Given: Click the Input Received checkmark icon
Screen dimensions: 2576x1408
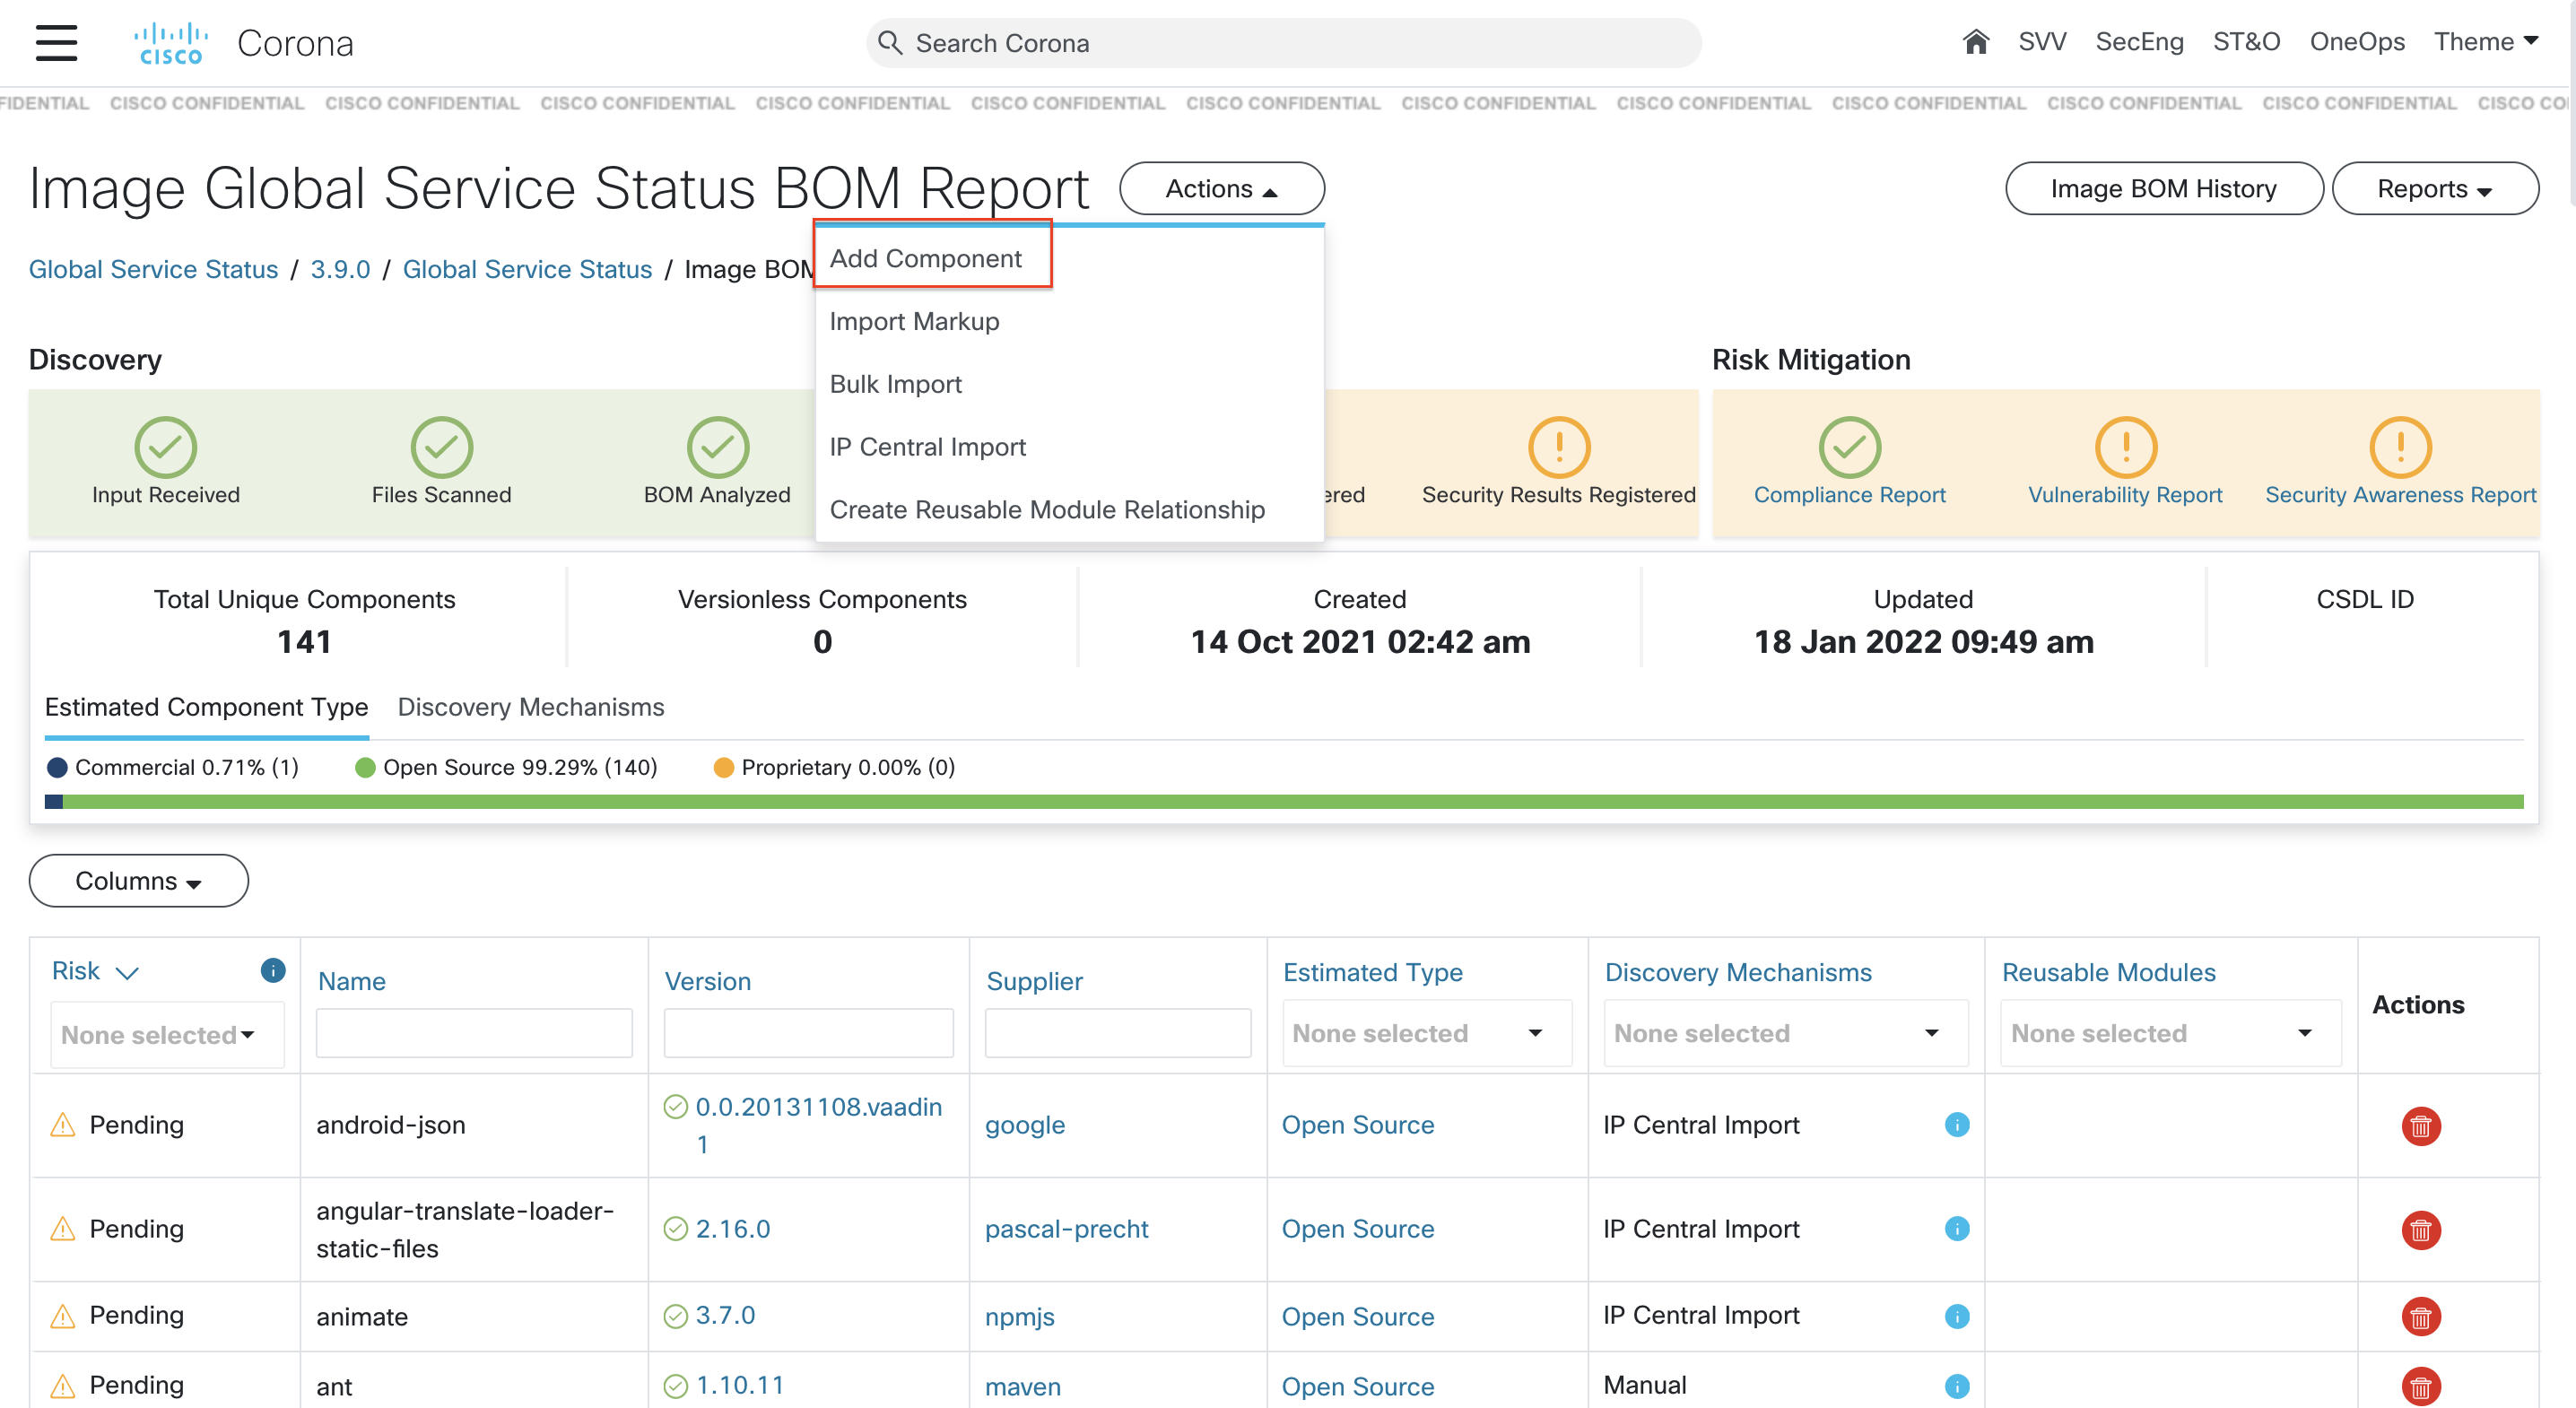Looking at the screenshot, I should tap(166, 447).
